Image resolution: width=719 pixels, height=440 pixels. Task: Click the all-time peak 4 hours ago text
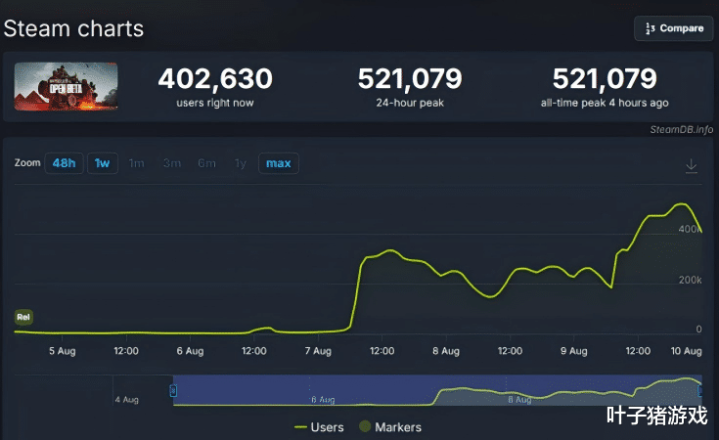point(604,103)
